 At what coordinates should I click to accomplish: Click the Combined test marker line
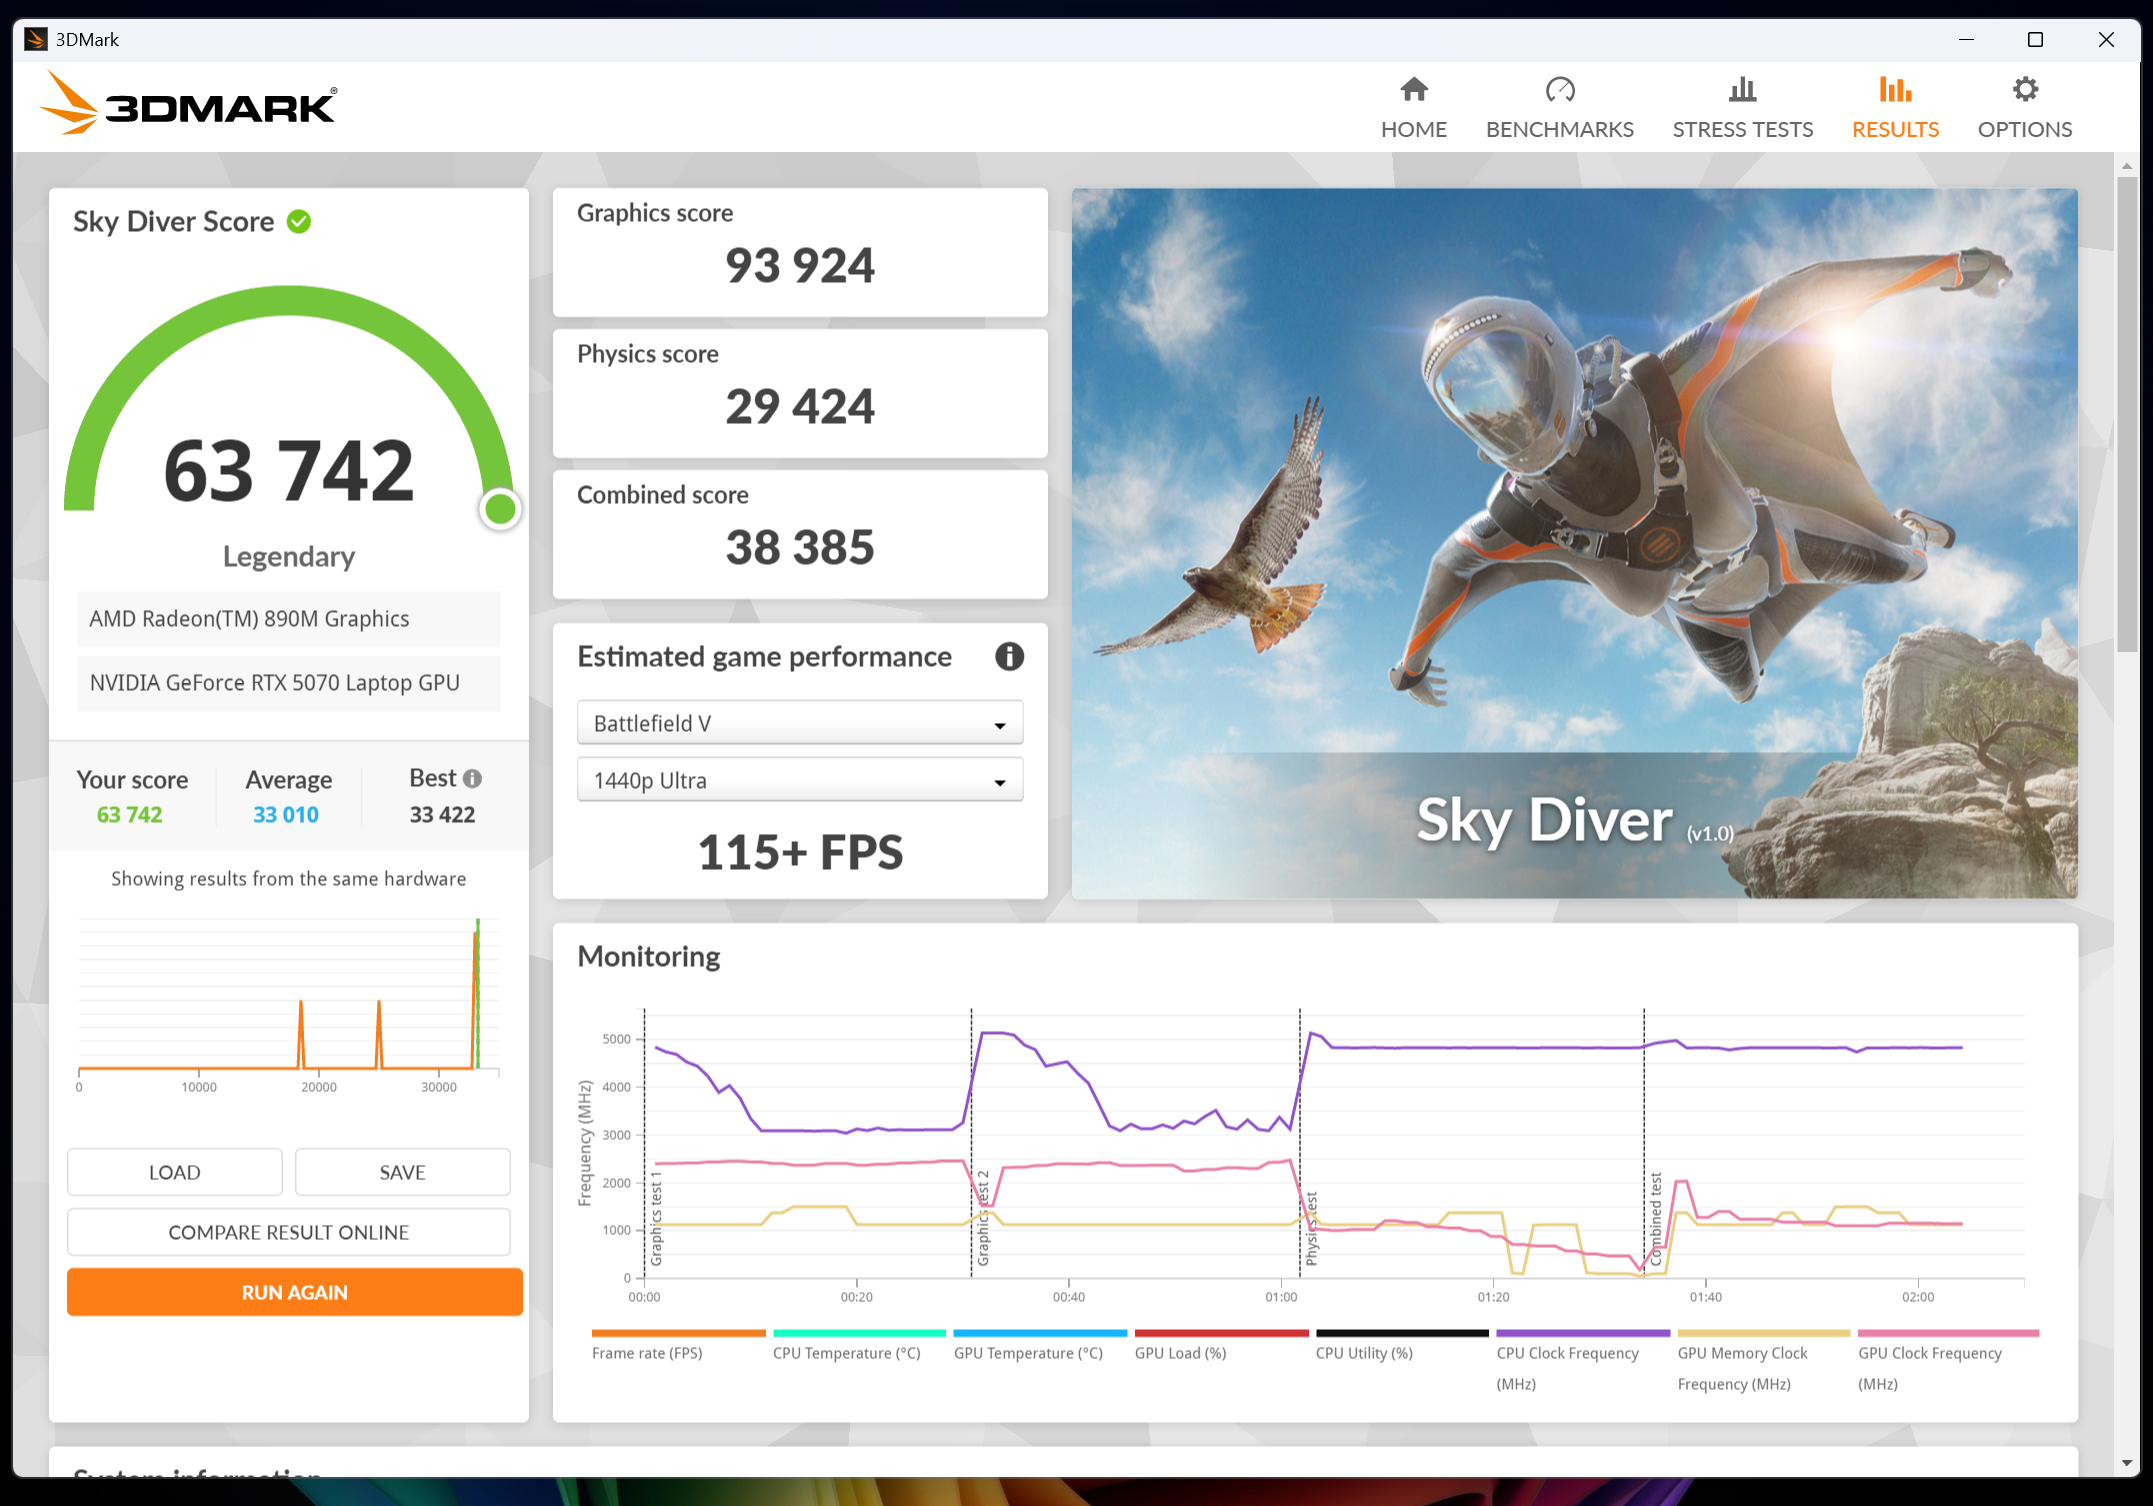coord(1643,1142)
